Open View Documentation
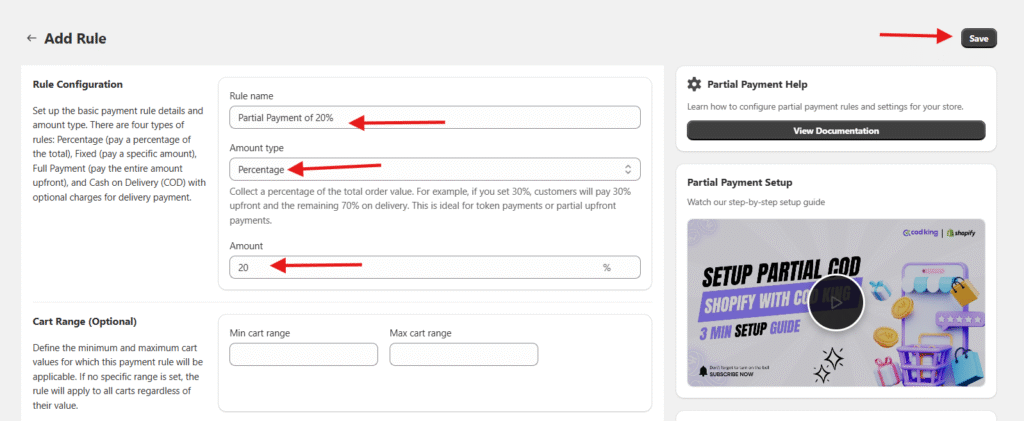Image resolution: width=1024 pixels, height=421 pixels. click(x=835, y=131)
